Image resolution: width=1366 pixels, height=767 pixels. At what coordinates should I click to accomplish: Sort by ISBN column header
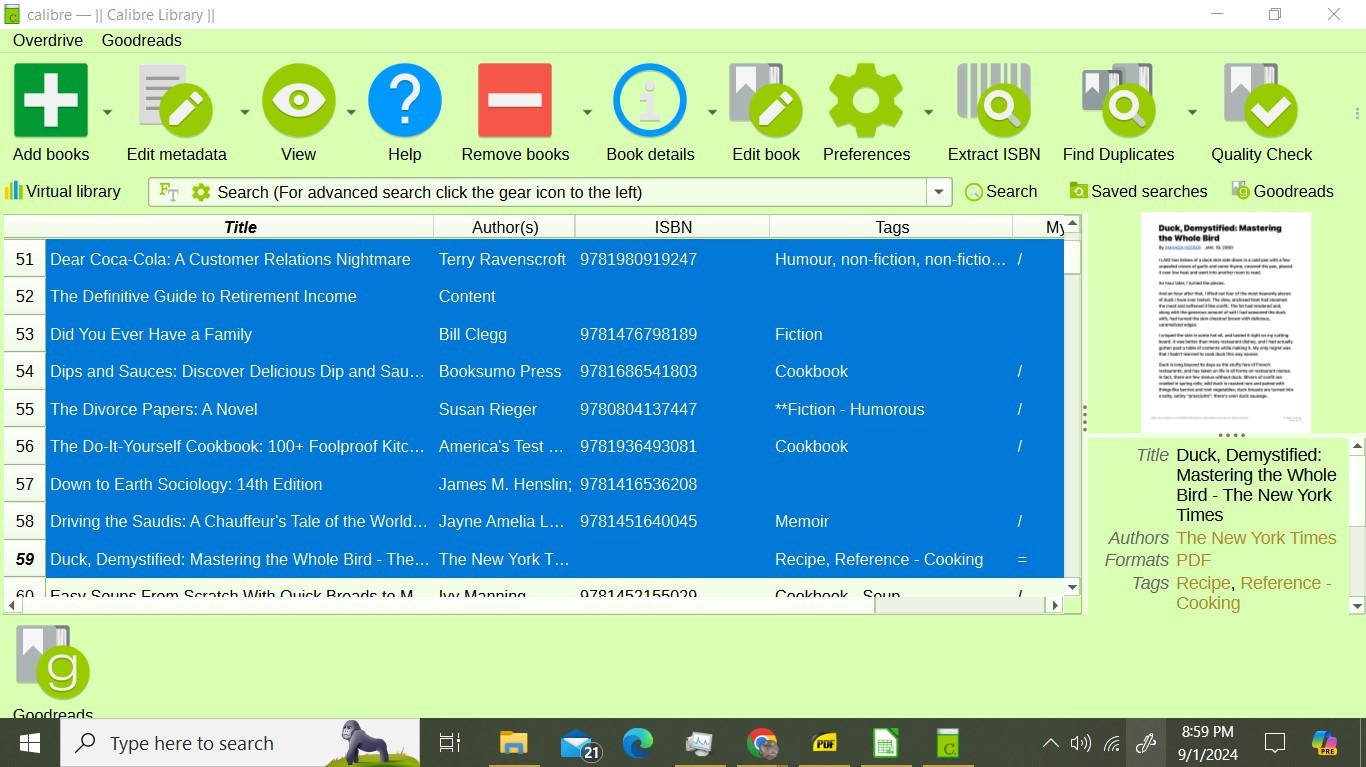(x=673, y=227)
